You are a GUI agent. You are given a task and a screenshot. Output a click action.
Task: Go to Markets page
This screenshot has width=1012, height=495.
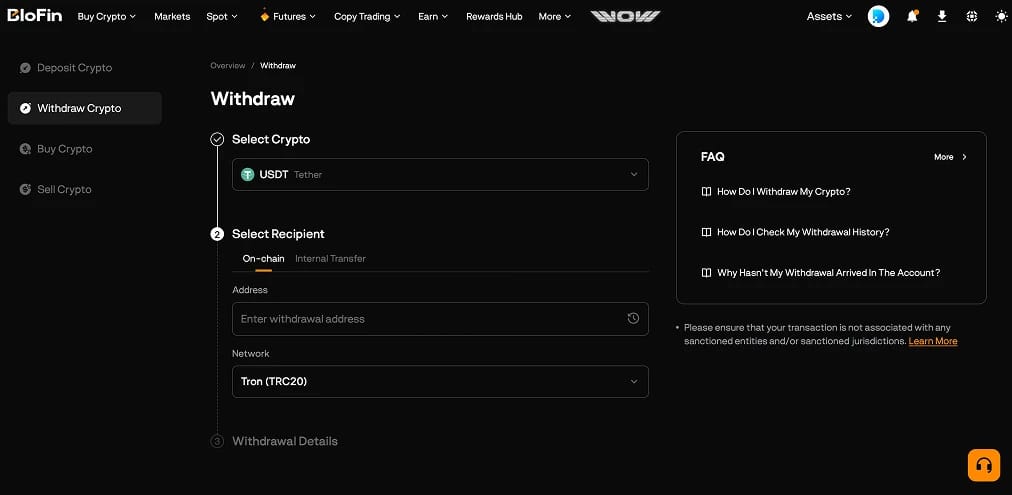click(172, 16)
